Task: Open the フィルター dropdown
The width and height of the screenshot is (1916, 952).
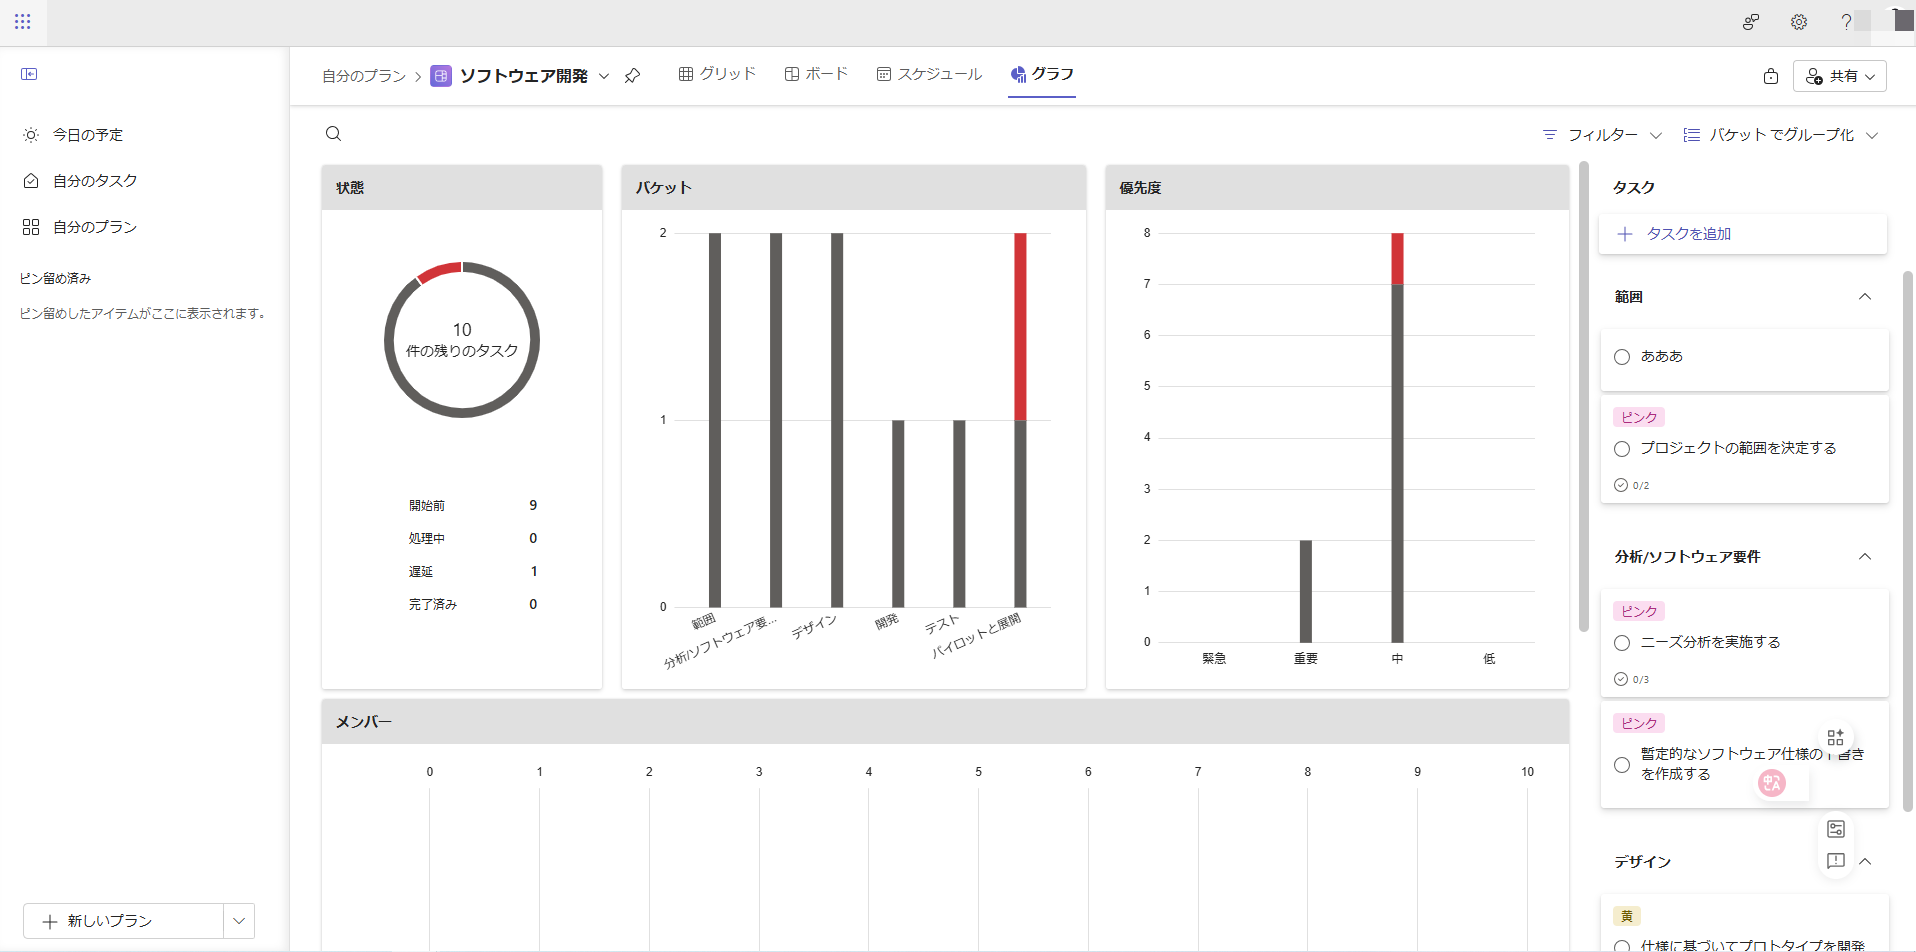Action: [1602, 135]
